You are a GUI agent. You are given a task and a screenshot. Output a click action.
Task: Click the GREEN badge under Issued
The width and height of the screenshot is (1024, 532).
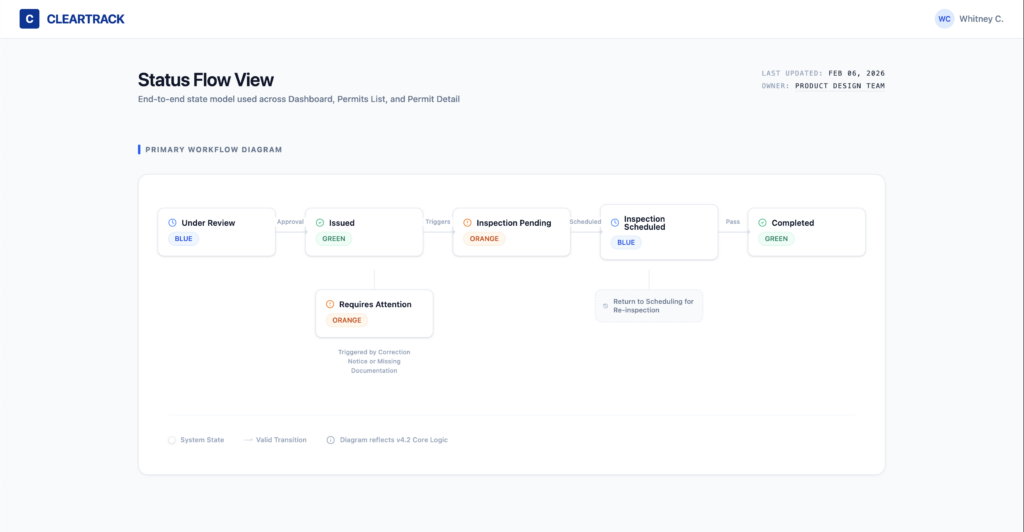click(333, 239)
